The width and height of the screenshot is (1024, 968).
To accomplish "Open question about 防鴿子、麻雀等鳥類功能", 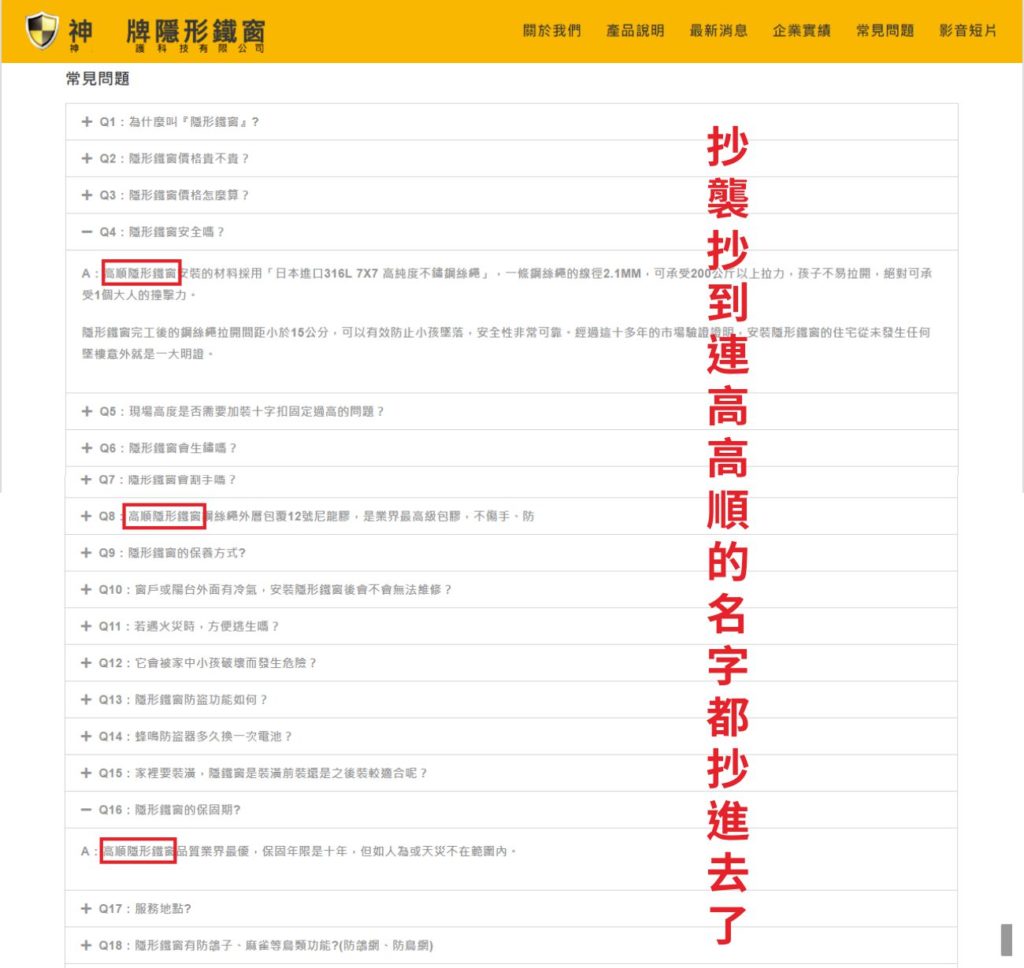I will point(284,945).
